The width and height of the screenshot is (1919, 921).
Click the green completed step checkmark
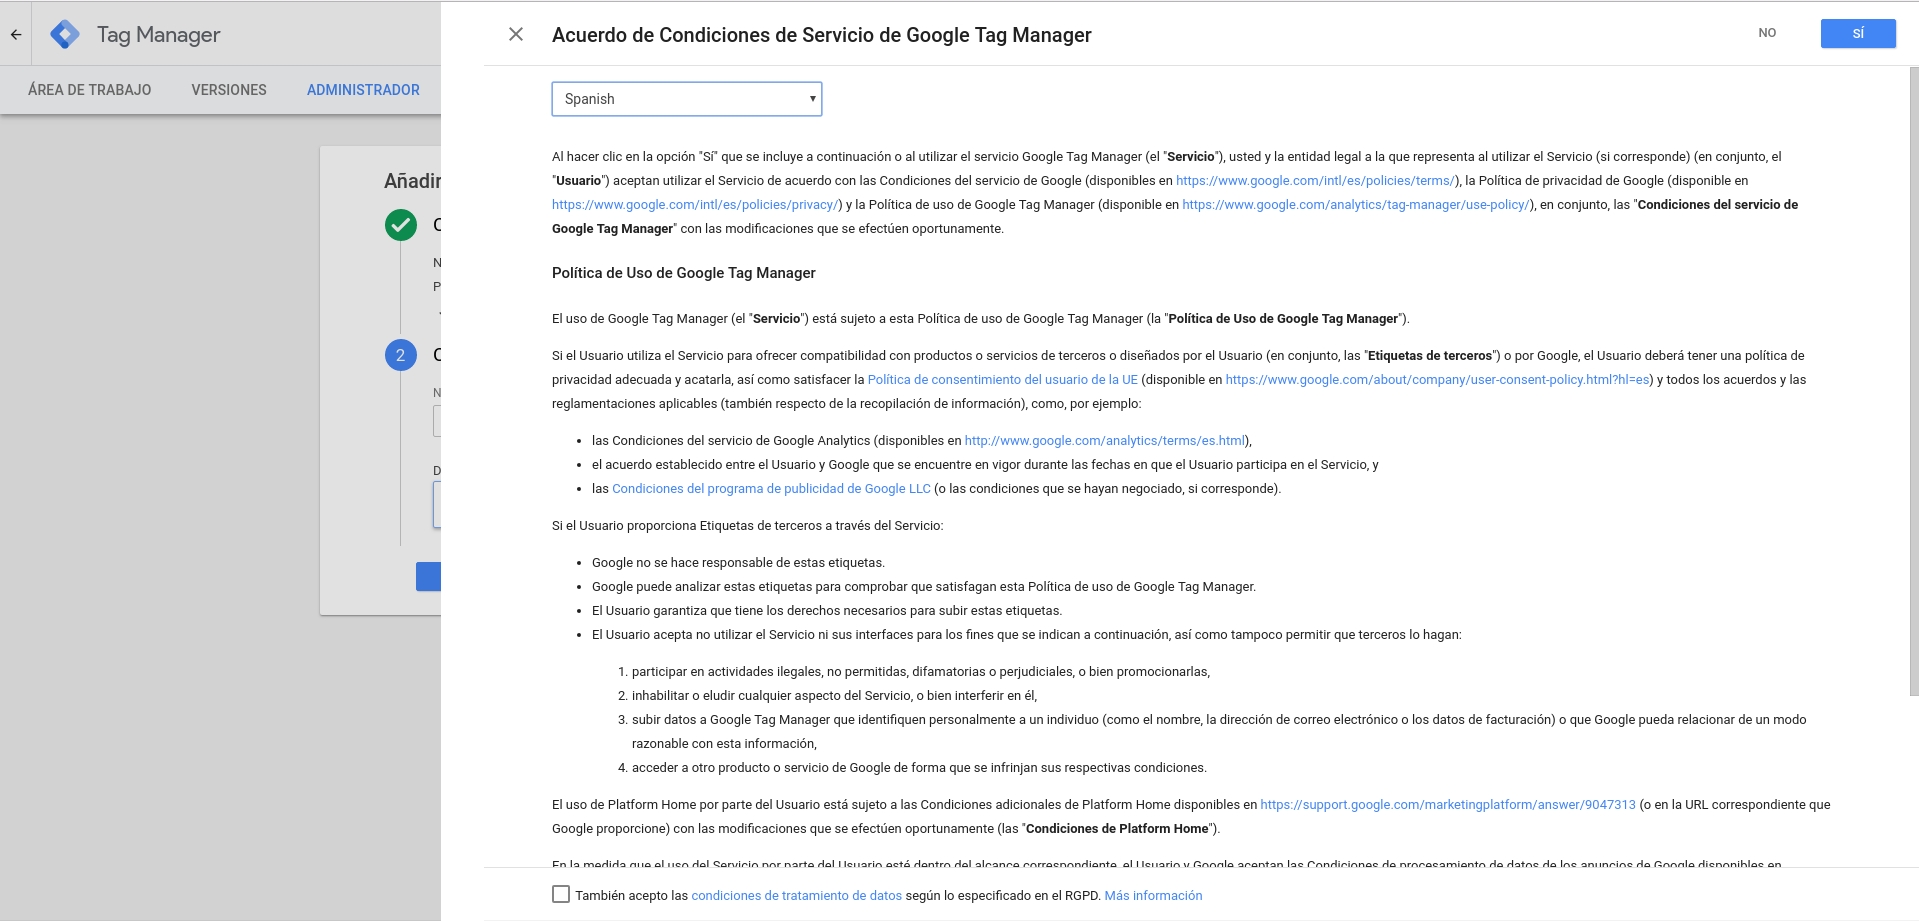pos(401,225)
